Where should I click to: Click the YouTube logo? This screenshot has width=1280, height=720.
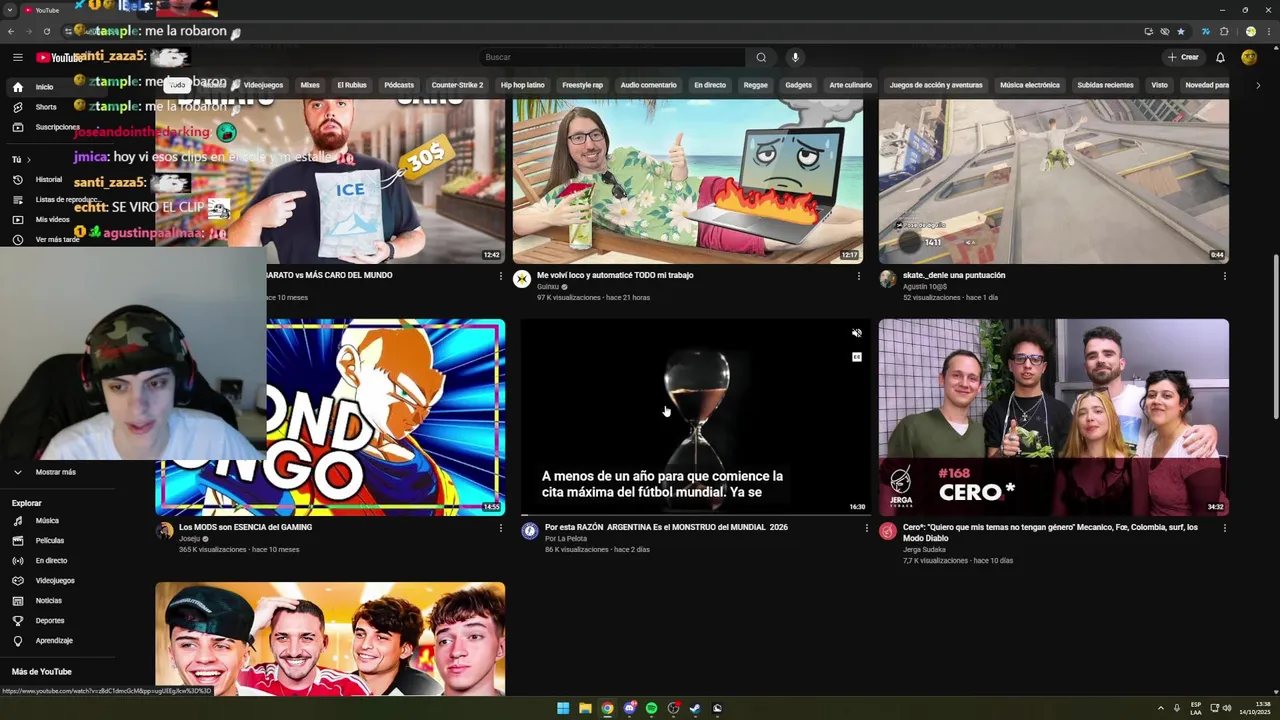(60, 57)
